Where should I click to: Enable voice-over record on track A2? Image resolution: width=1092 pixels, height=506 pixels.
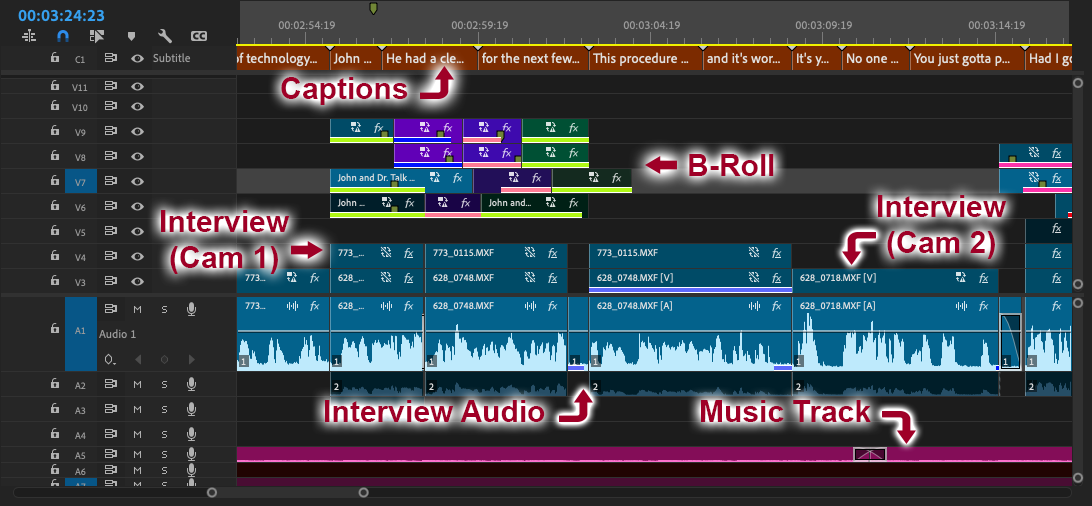coord(191,384)
